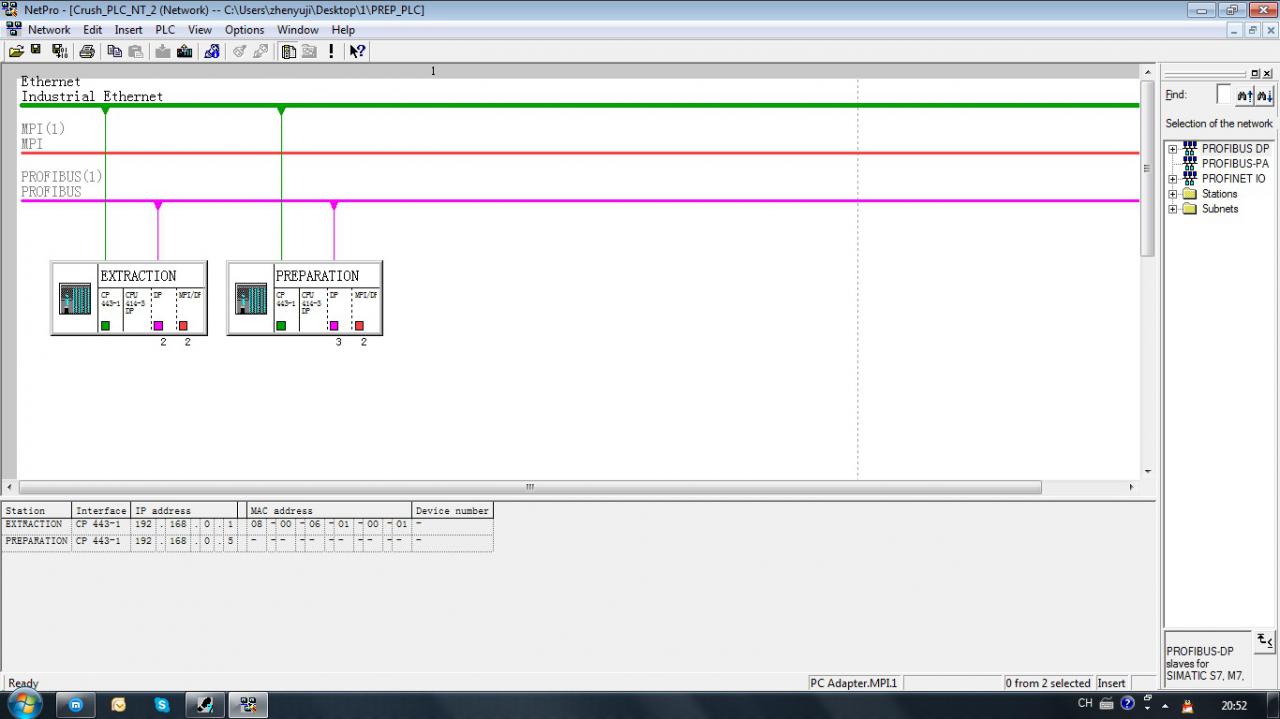1280x719 pixels.
Task: Click the Upload station toolbar icon
Action: [184, 51]
